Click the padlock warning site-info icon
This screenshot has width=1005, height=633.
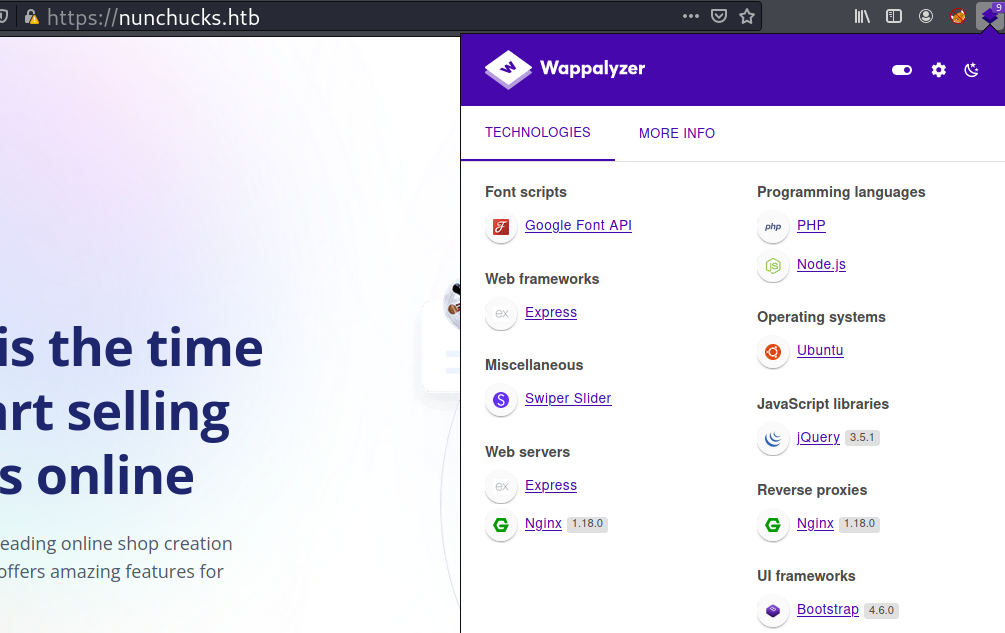pos(32,17)
